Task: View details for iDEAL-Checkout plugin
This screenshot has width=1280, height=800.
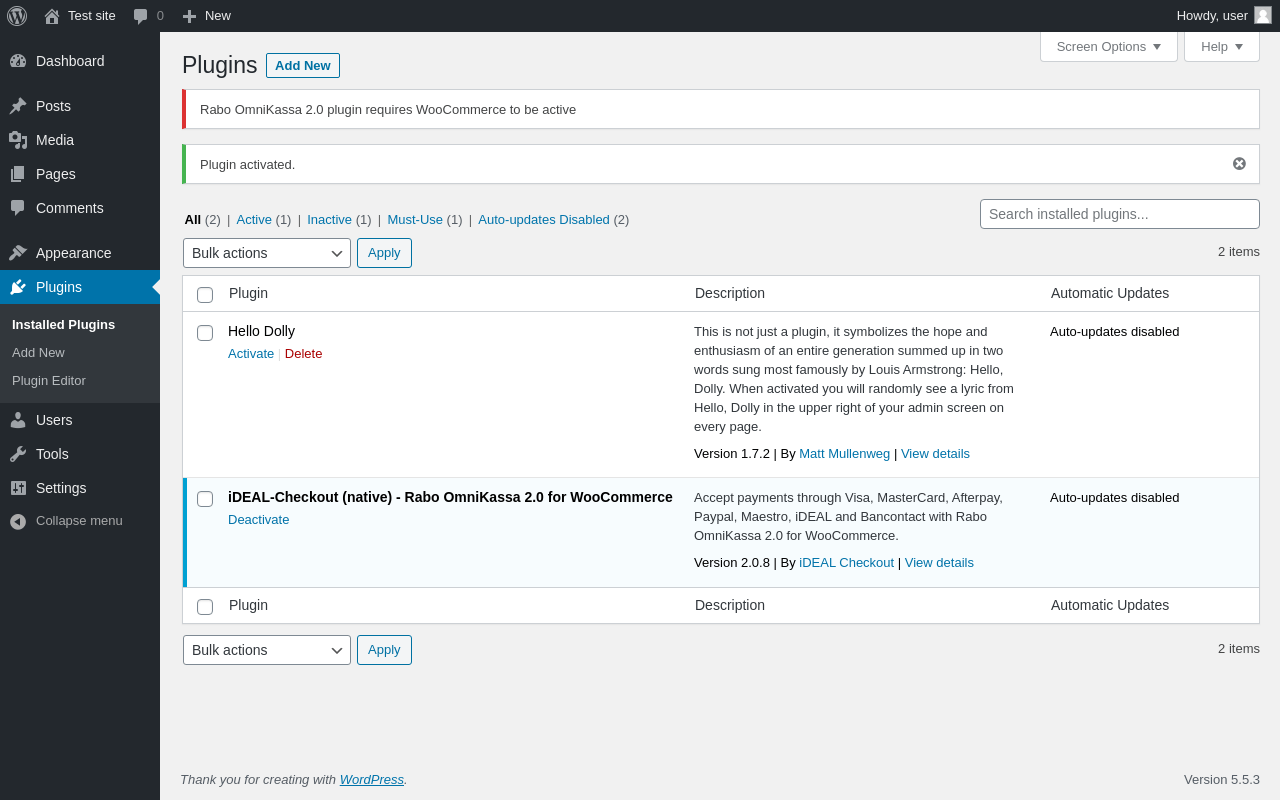Action: pos(939,563)
